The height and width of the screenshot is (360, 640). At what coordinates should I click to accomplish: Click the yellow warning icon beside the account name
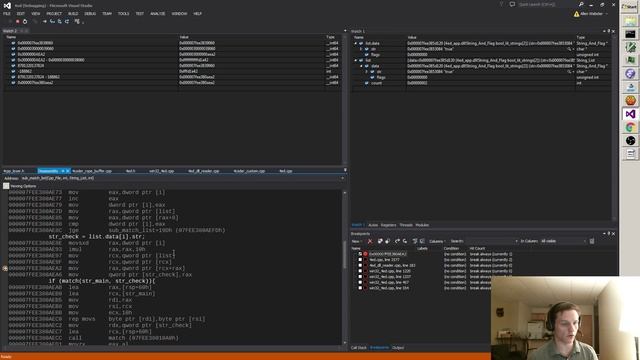[576, 14]
